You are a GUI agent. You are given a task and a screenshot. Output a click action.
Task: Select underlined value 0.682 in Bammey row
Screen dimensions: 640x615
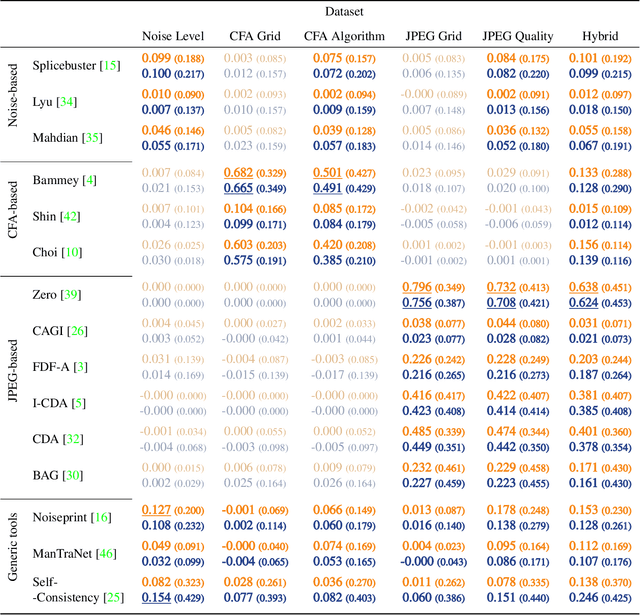click(238, 172)
